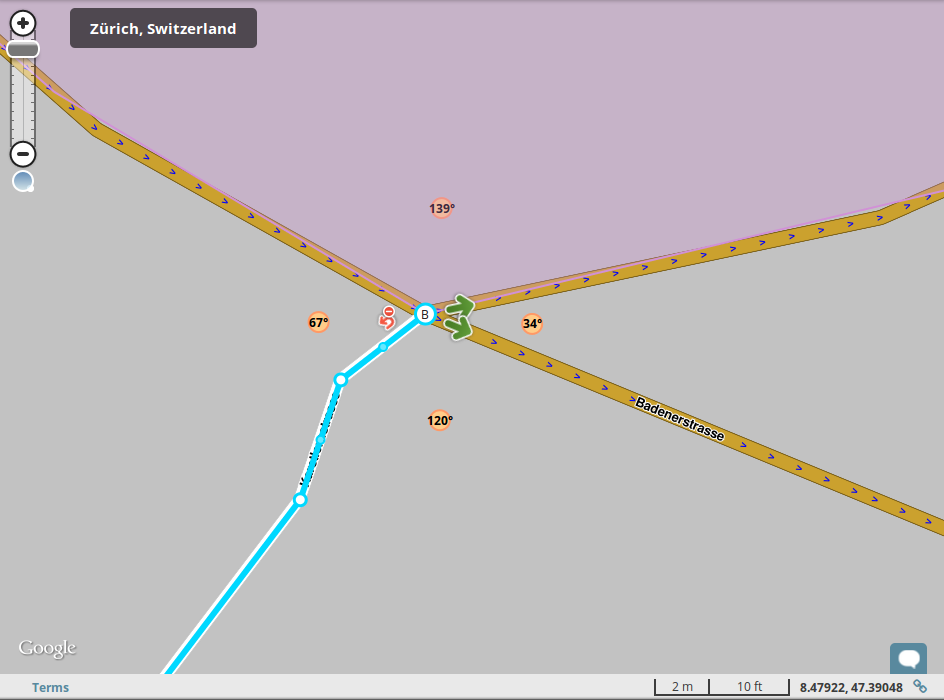Click the middle white node on selected segment
This screenshot has height=700, width=944.
click(x=341, y=380)
